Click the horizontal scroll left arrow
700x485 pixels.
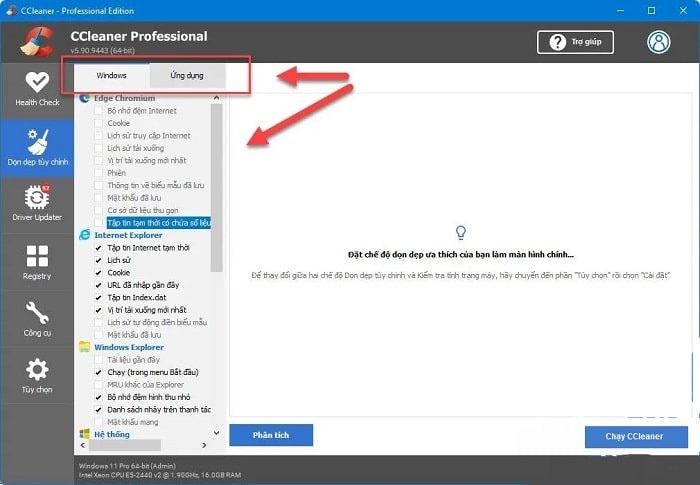click(83, 445)
